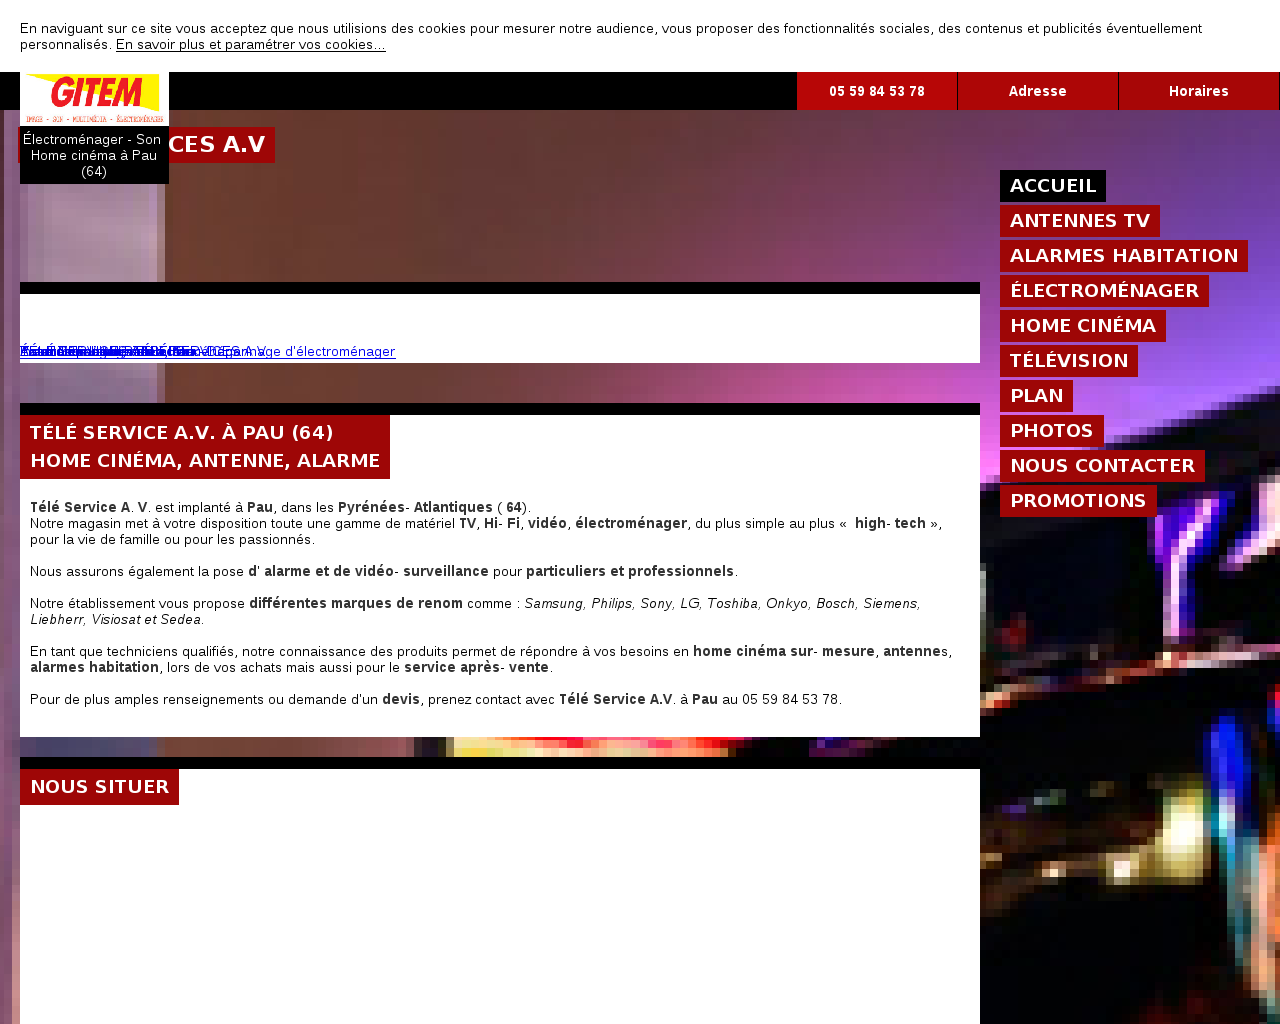Viewport: 1280px width, 1024px height.
Task: View the Plan menu item
Action: pos(1036,396)
